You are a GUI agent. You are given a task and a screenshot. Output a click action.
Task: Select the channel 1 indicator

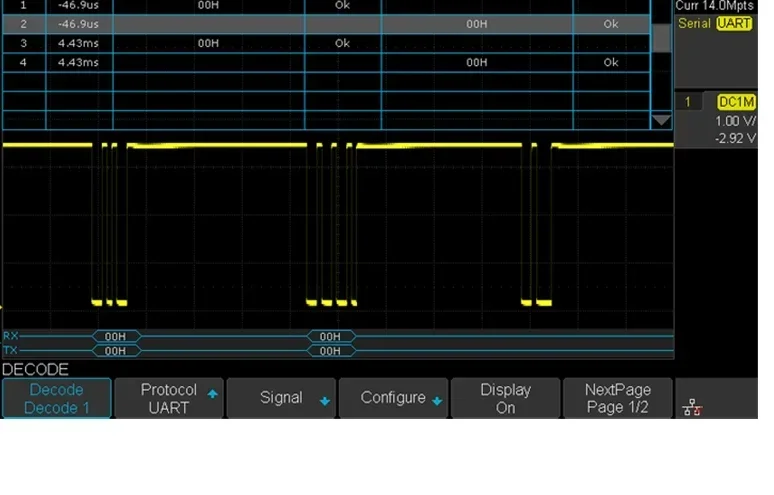(688, 102)
